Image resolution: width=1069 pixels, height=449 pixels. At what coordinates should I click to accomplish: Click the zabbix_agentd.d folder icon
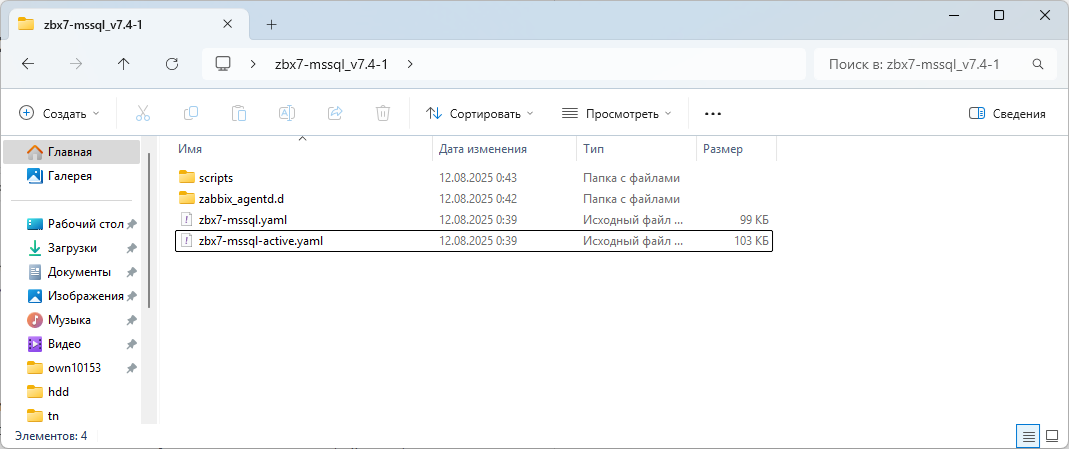tap(187, 199)
